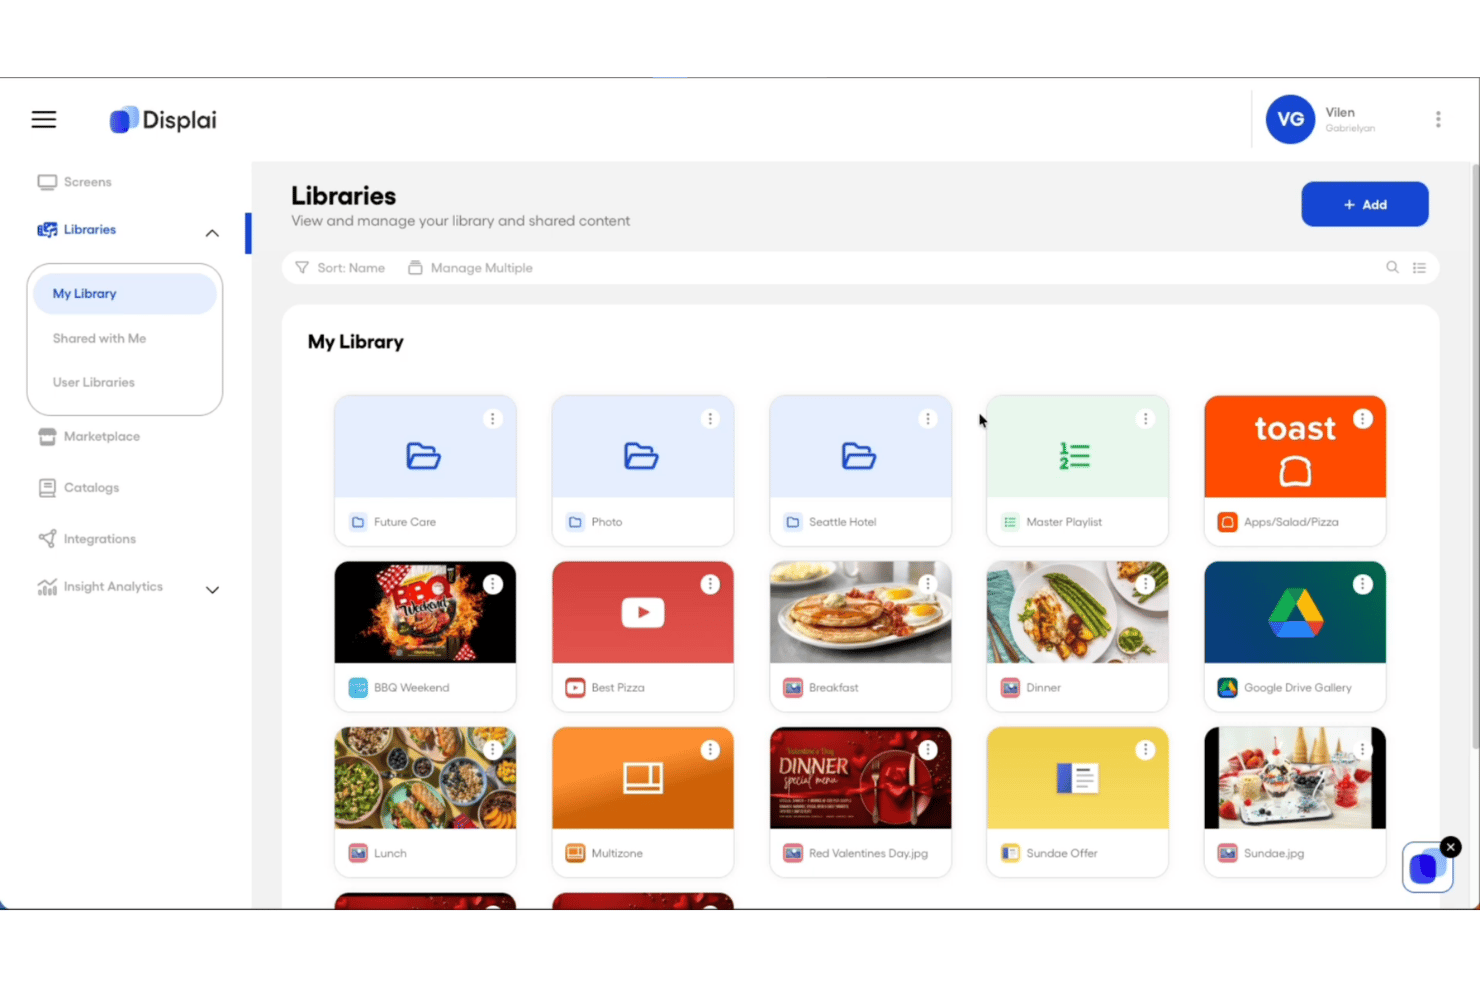Screen dimensions: 1480x987
Task: Click the Displai logo
Action: click(x=163, y=120)
